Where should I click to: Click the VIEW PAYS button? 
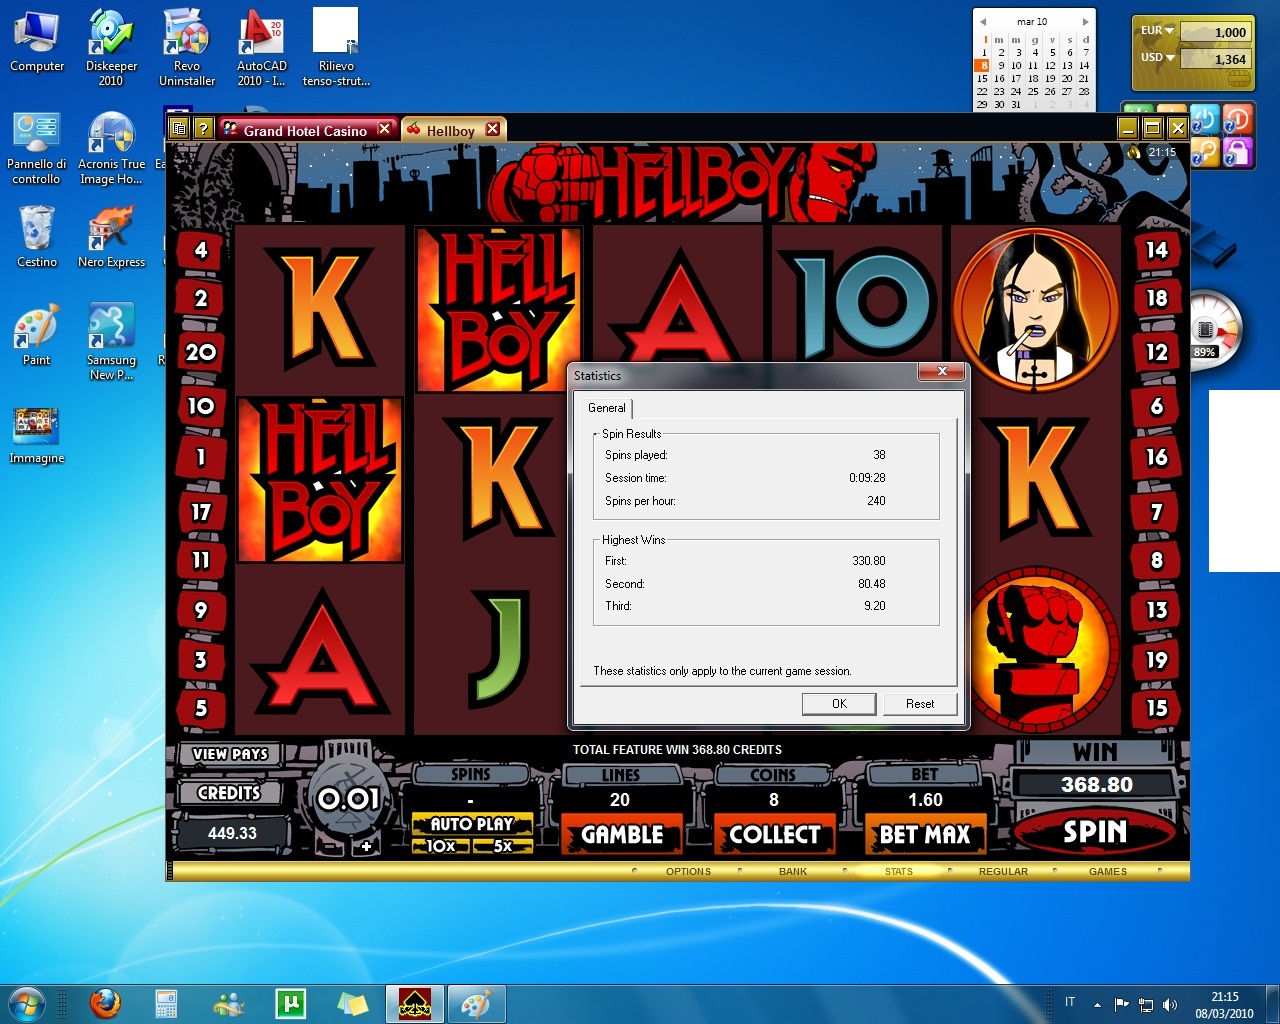[x=230, y=754]
